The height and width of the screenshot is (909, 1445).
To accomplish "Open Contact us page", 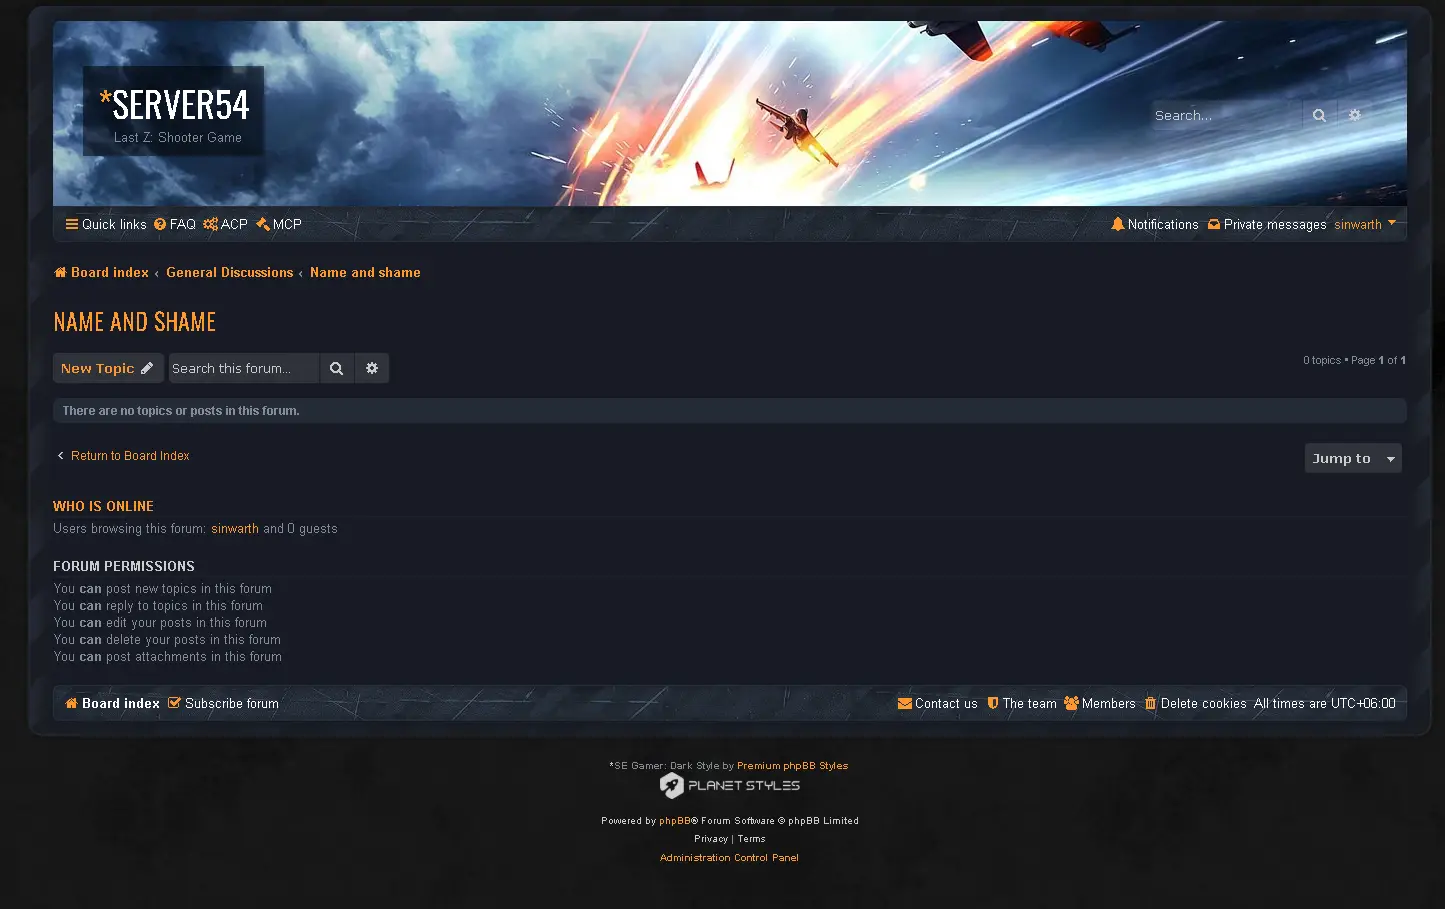I will (x=938, y=703).
